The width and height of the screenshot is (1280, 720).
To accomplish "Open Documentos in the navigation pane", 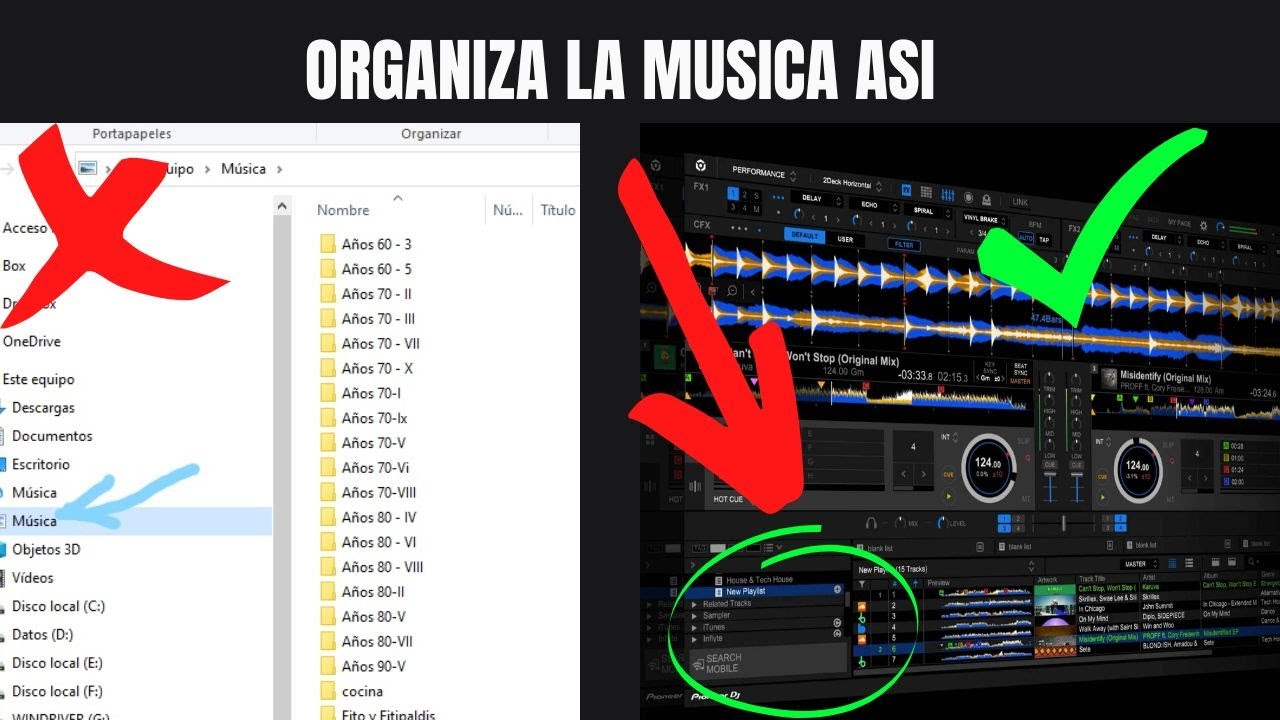I will [x=52, y=436].
